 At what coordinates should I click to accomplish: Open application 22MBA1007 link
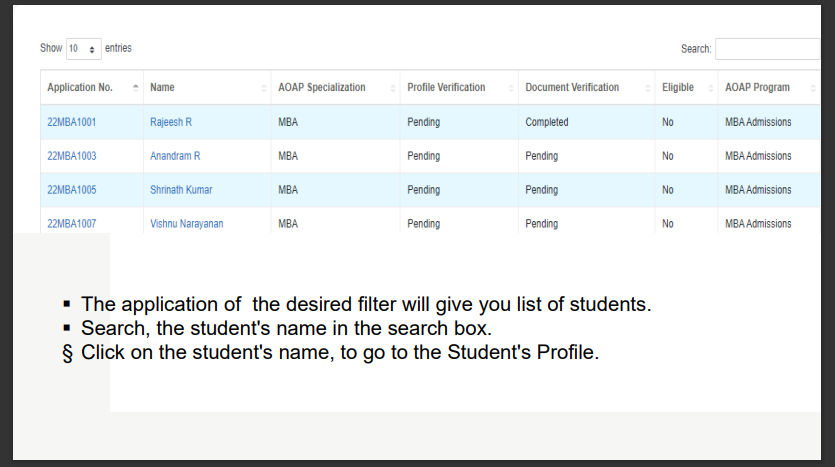click(x=72, y=224)
